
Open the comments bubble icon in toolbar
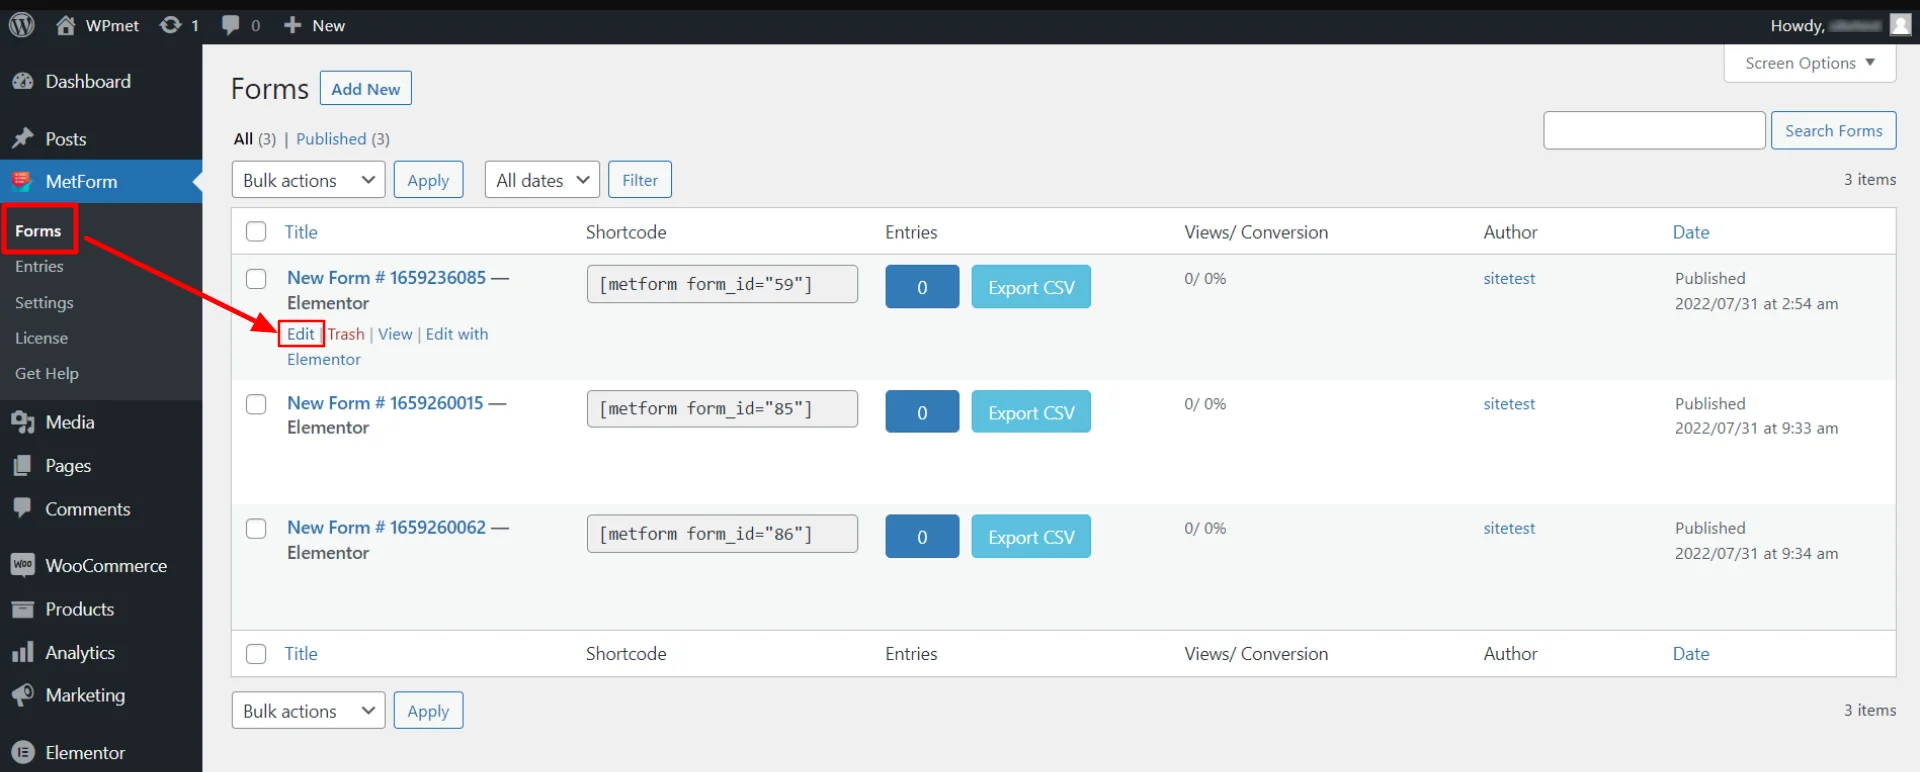tap(231, 25)
